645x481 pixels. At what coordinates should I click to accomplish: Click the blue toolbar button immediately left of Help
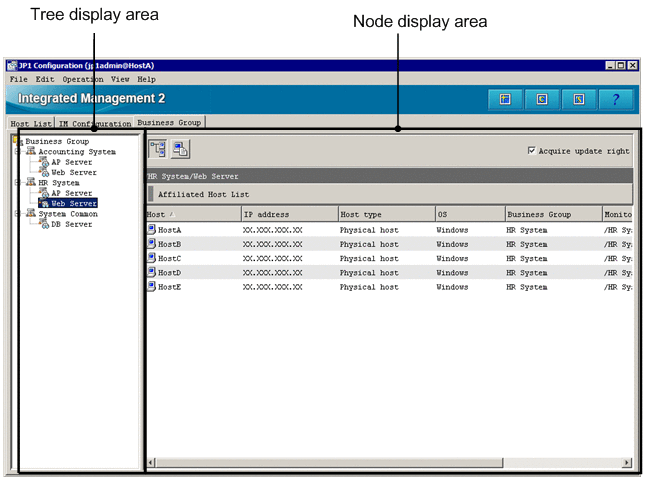pyautogui.click(x=578, y=99)
